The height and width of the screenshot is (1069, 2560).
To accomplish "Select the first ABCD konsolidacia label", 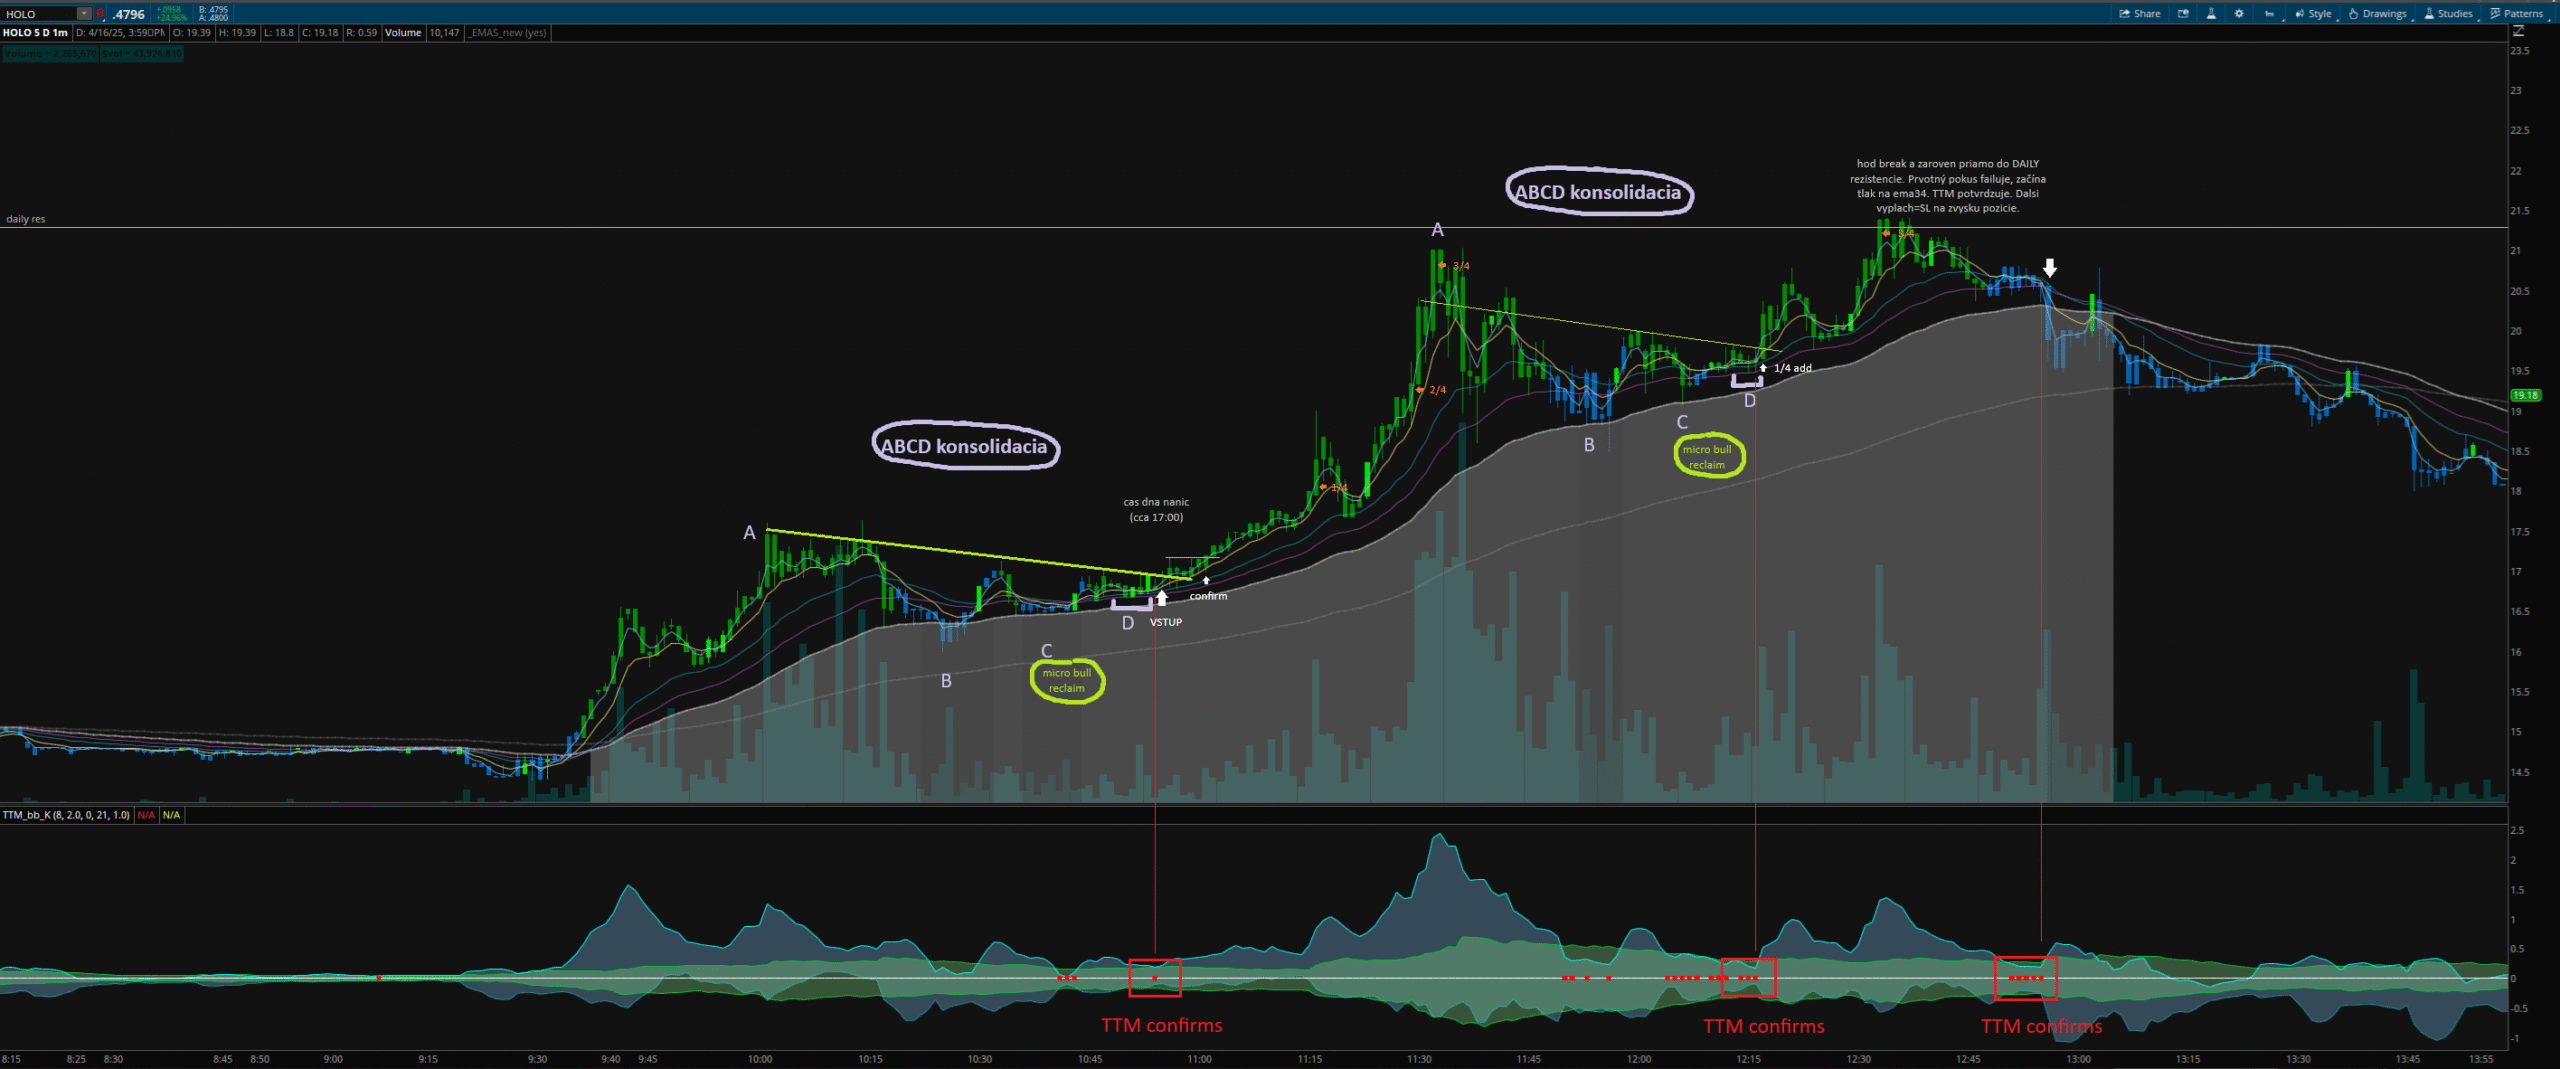I will point(964,446).
